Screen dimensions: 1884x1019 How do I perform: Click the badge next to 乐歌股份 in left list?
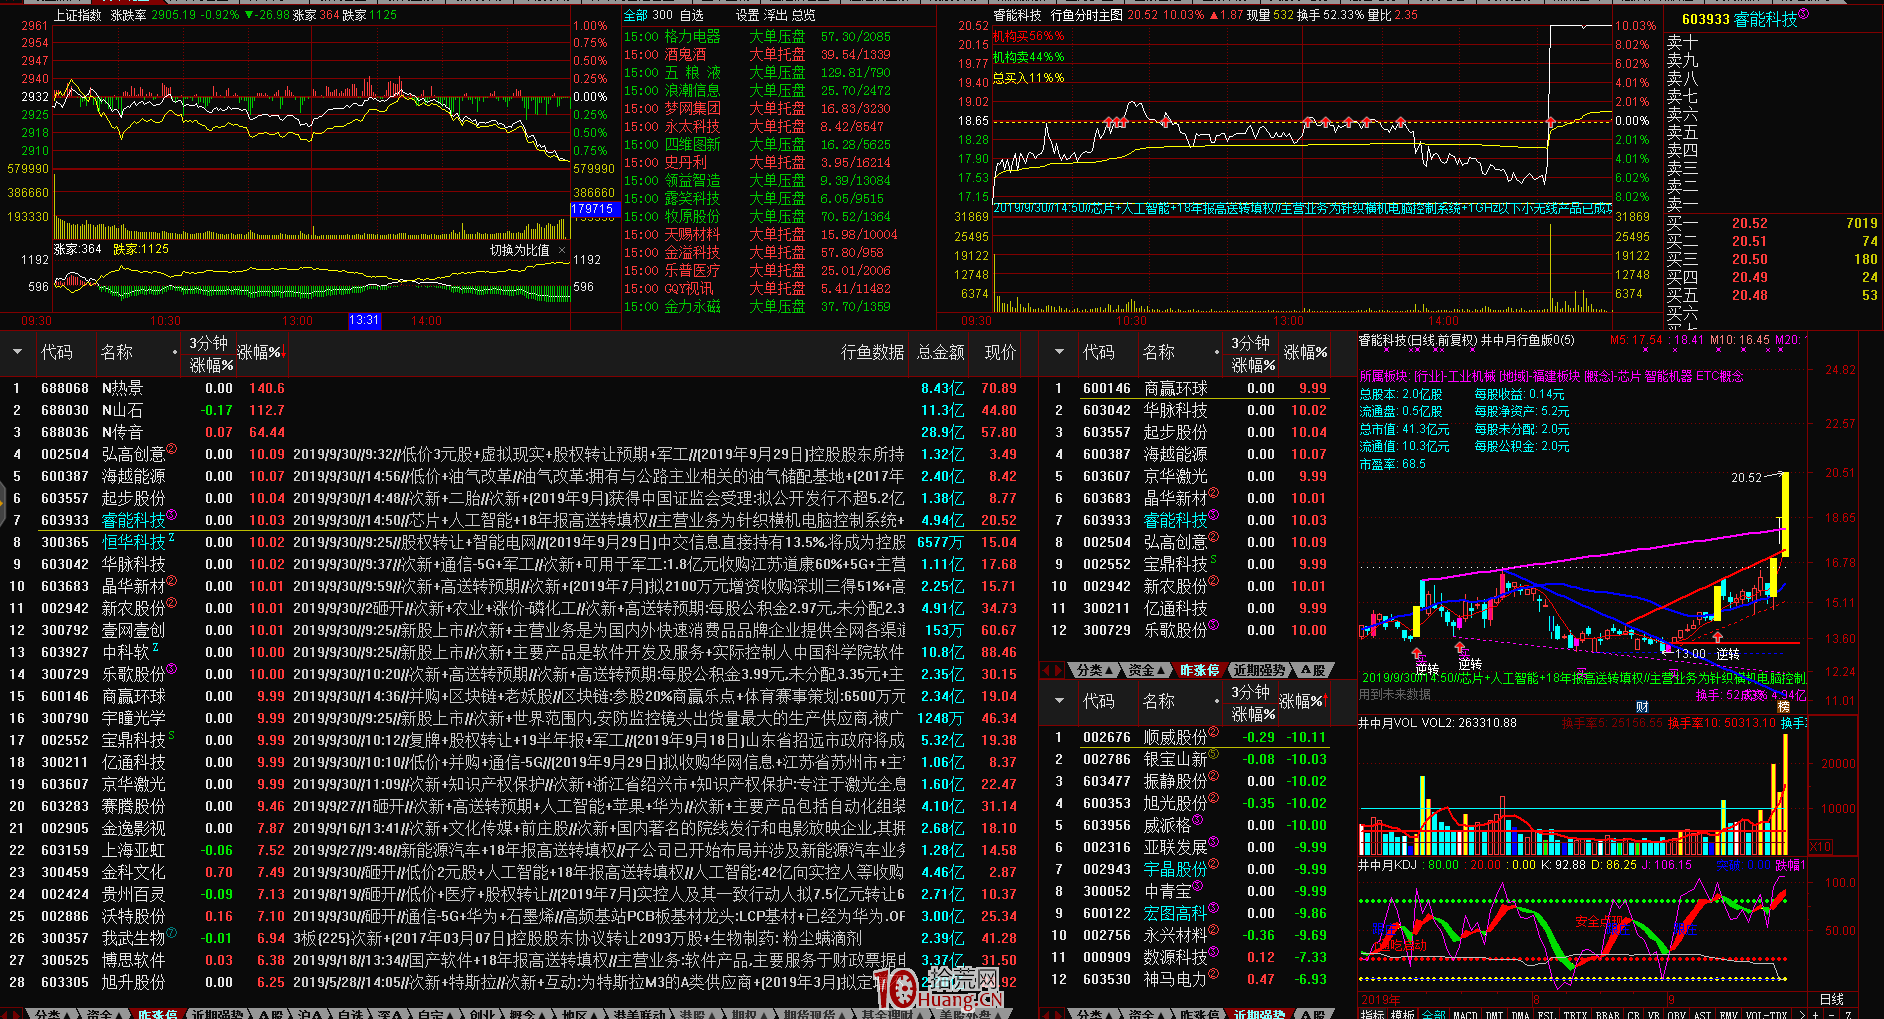coord(171,669)
